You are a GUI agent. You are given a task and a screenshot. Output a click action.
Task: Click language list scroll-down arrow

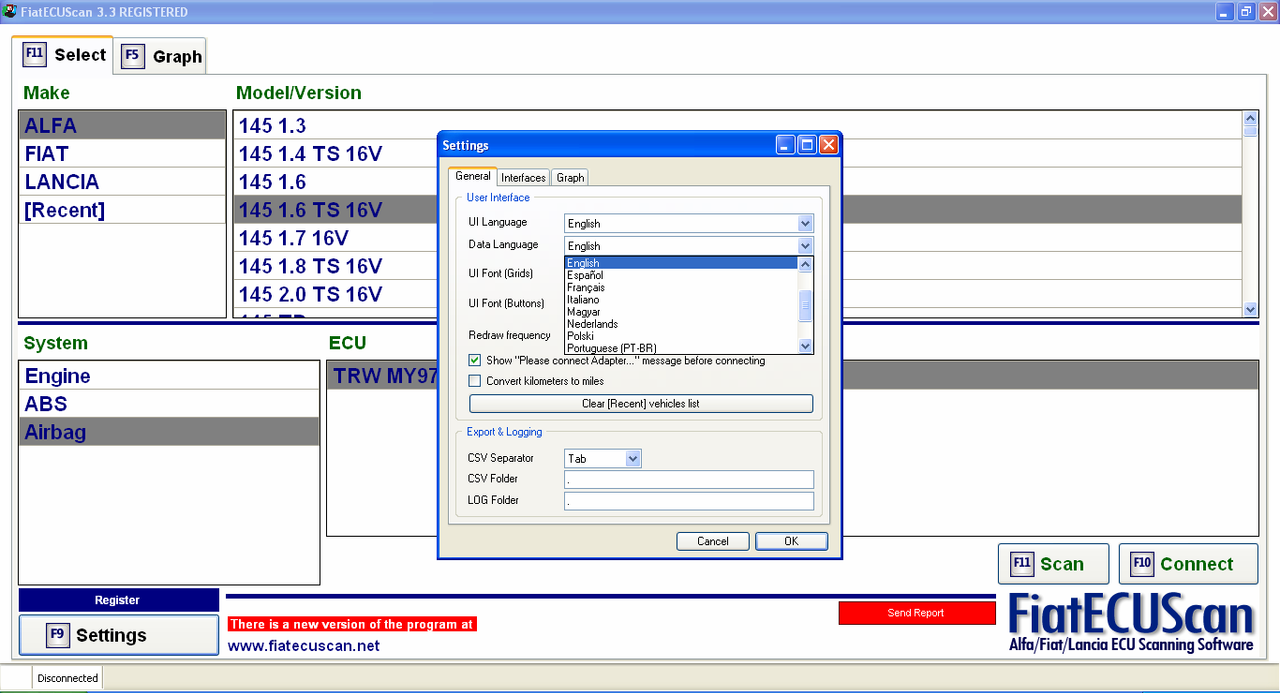click(x=805, y=346)
